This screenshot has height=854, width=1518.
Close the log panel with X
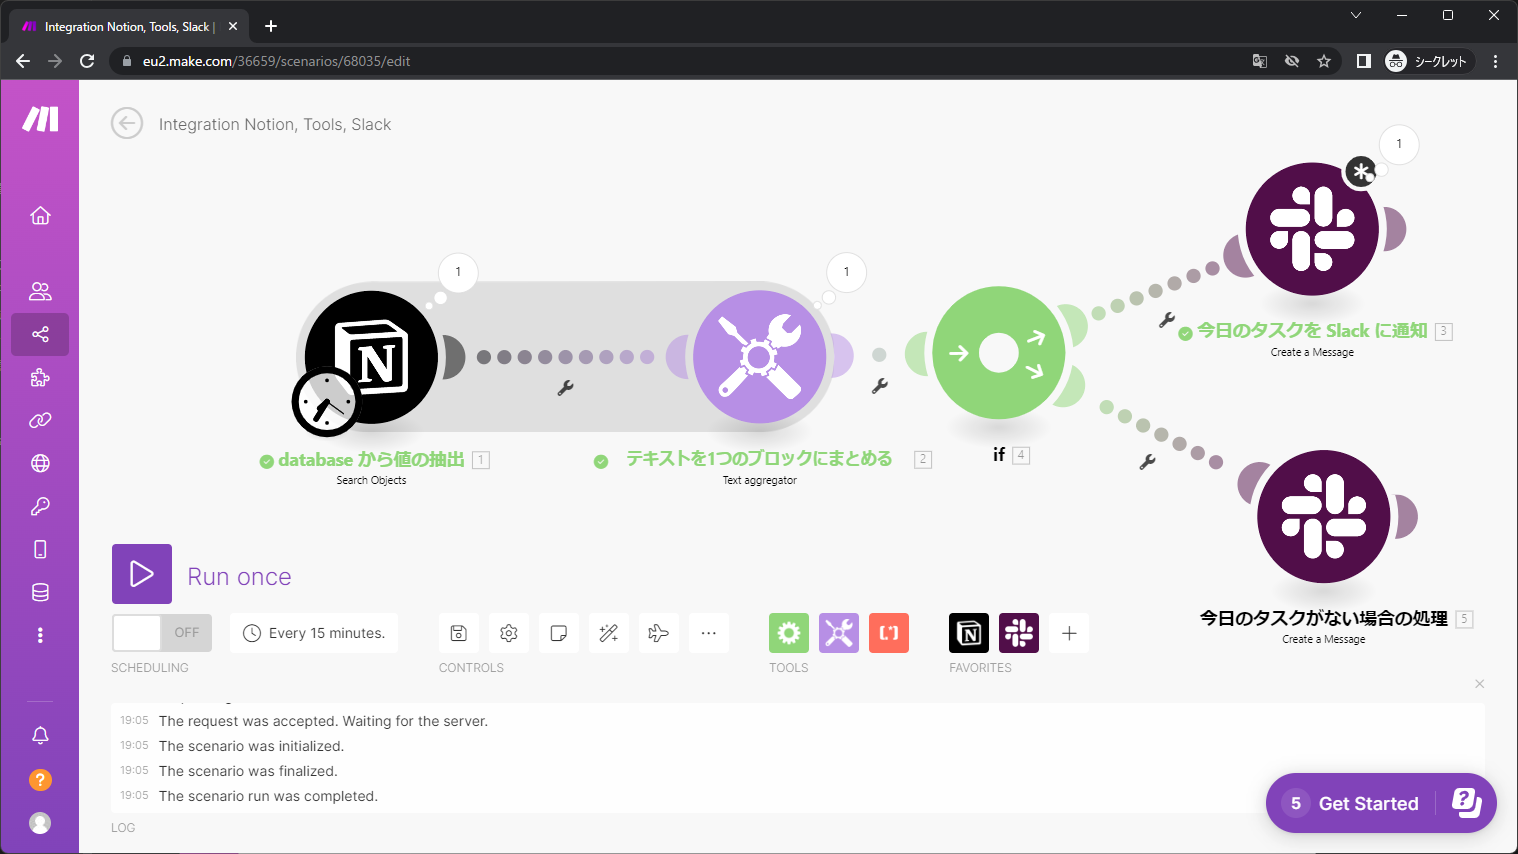(x=1479, y=684)
